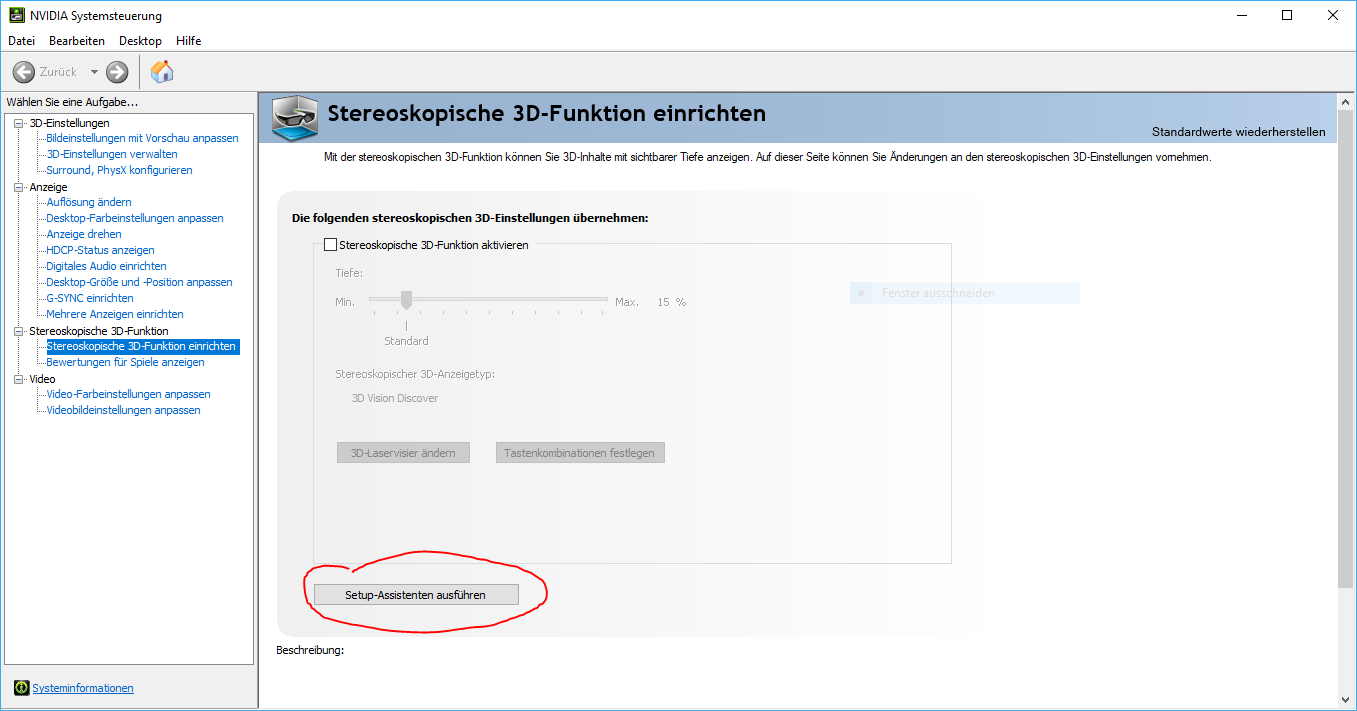Click the Zurück back arrow icon
Viewport: 1357px width, 711px height.
(24, 72)
